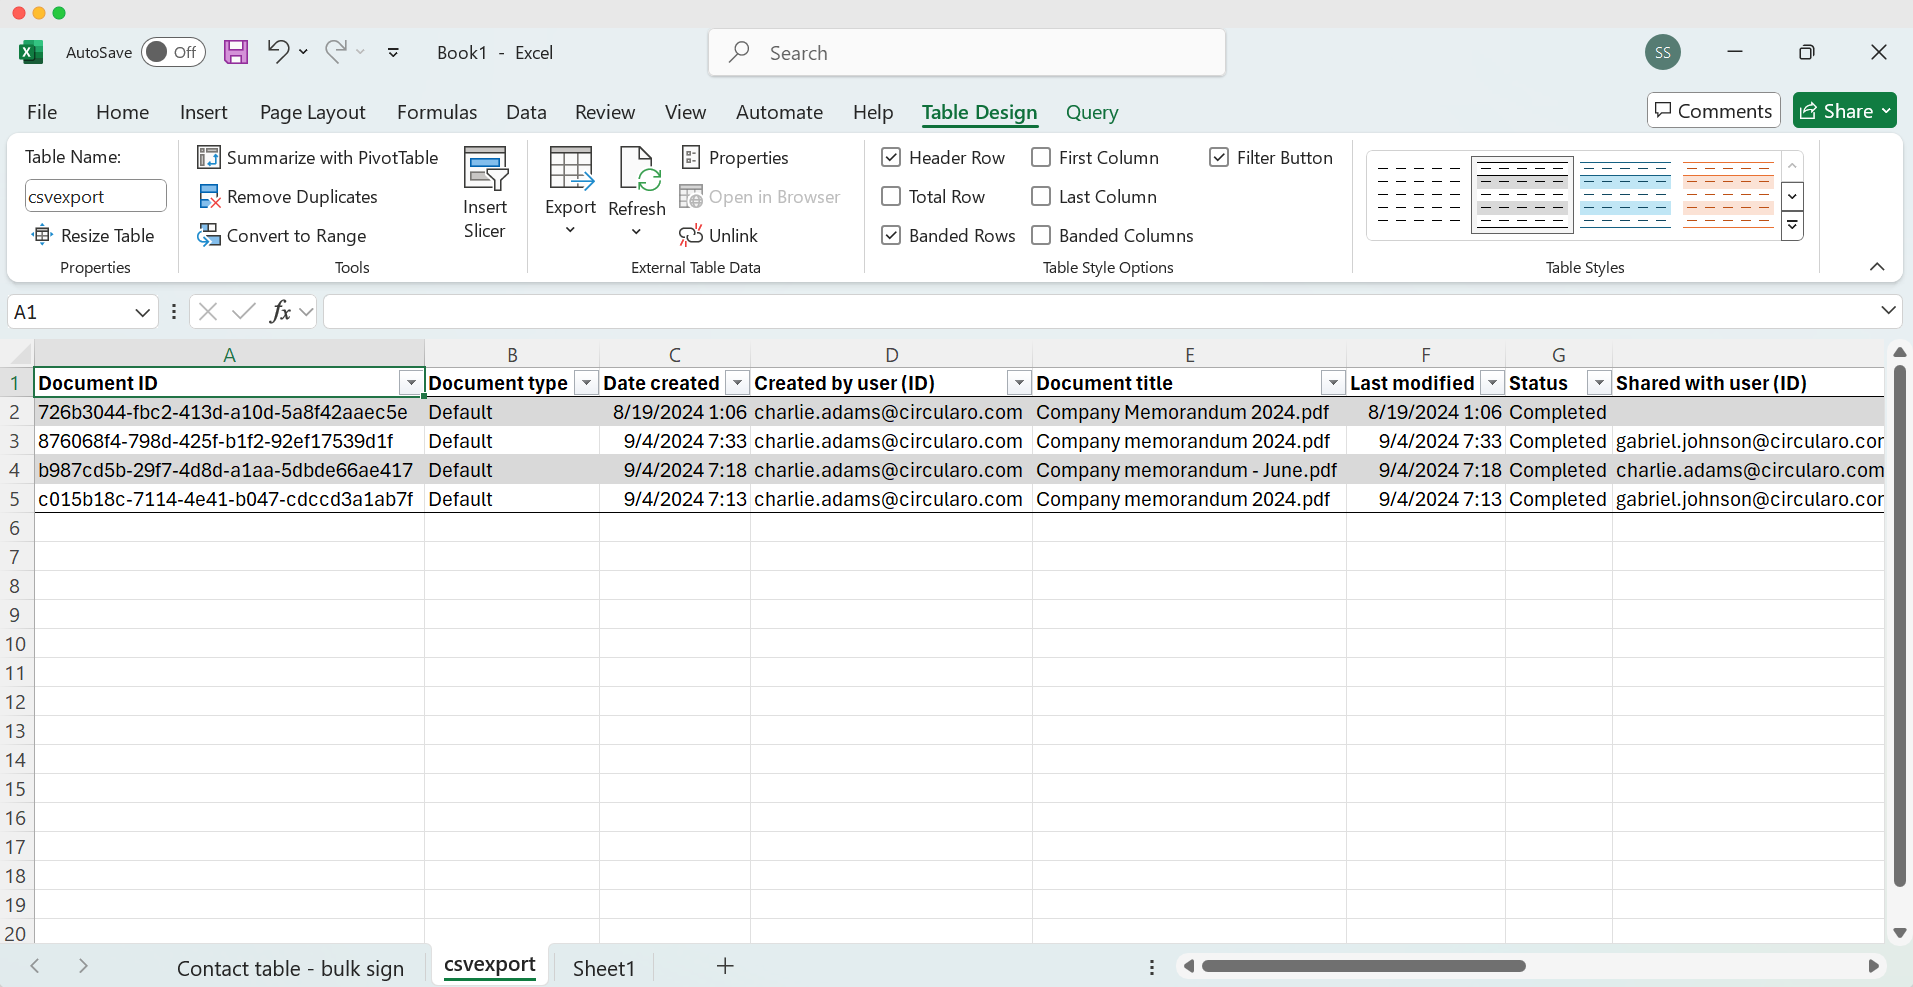The width and height of the screenshot is (1913, 987).
Task: Disable the Banded Rows checkbox
Action: pyautogui.click(x=891, y=236)
